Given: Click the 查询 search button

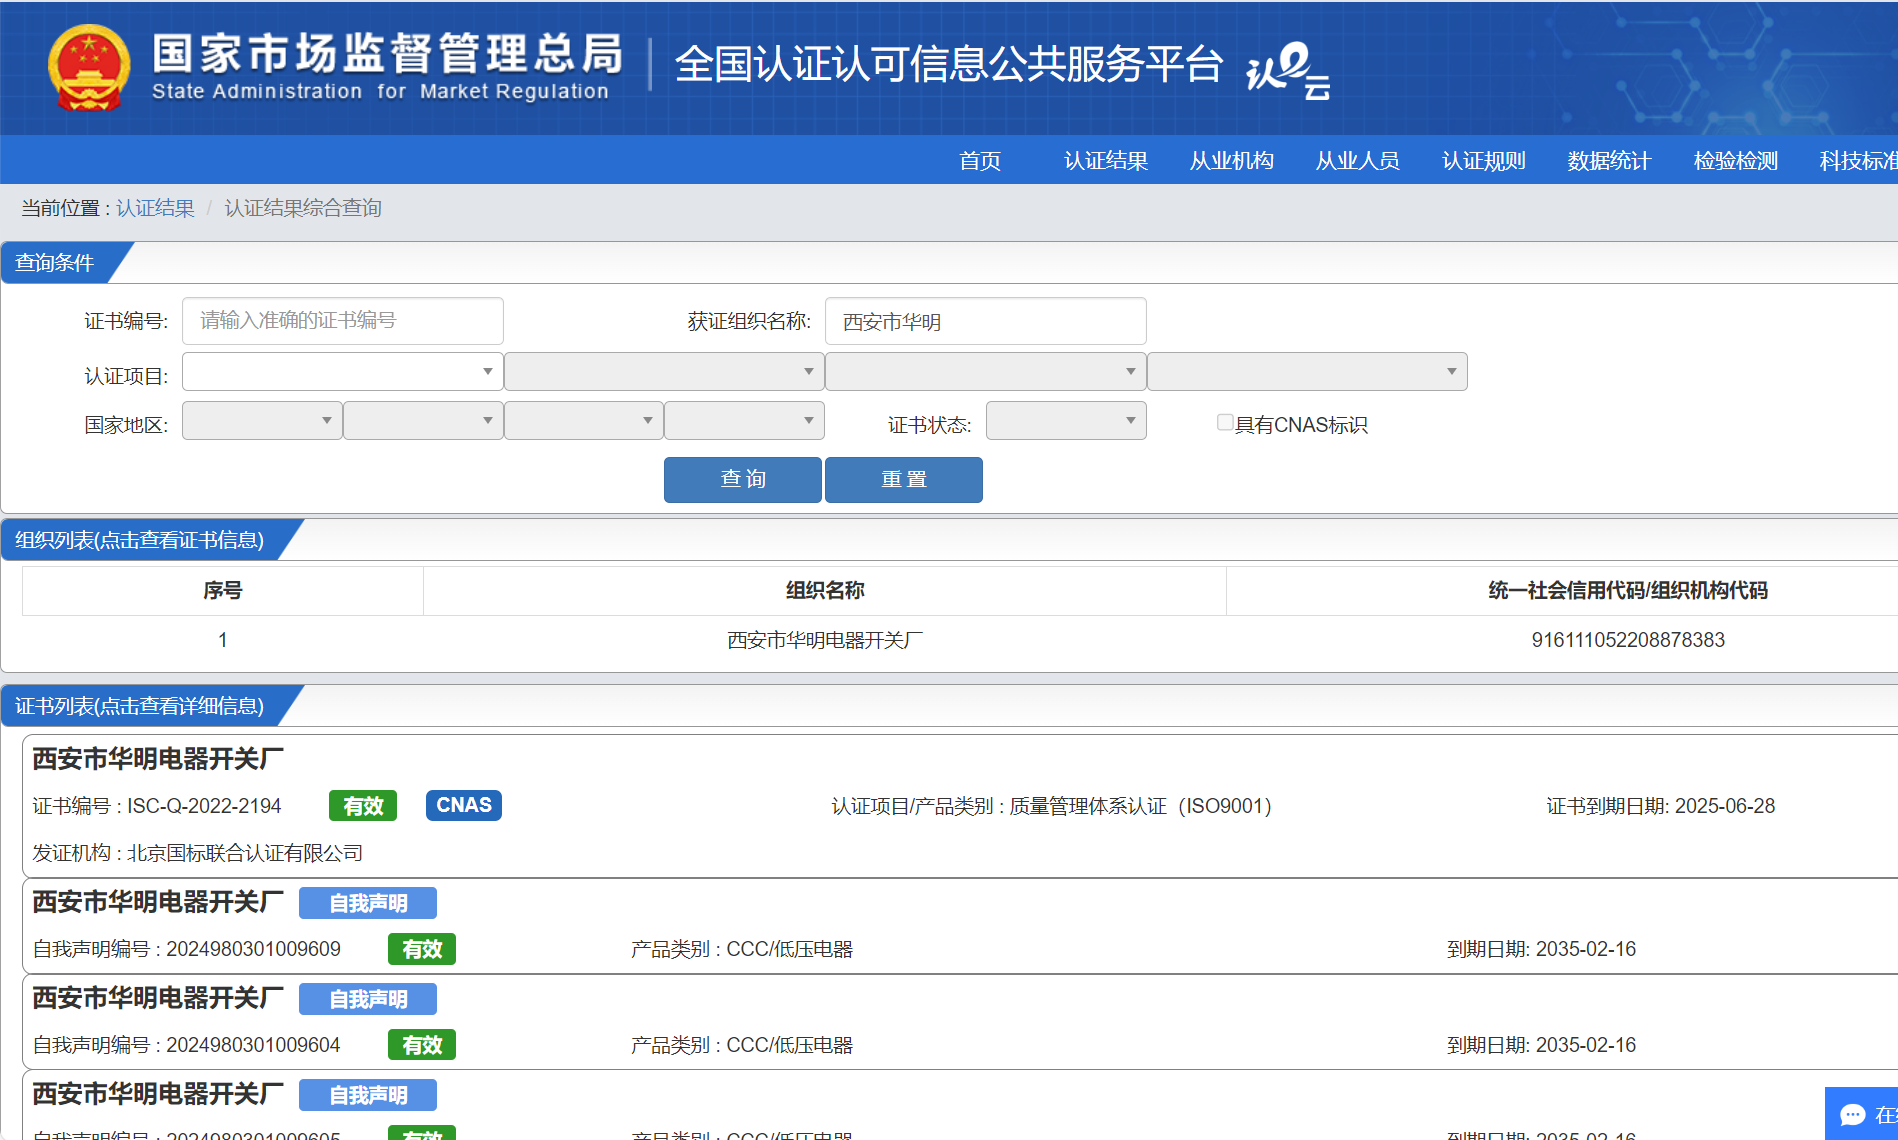Looking at the screenshot, I should (743, 480).
